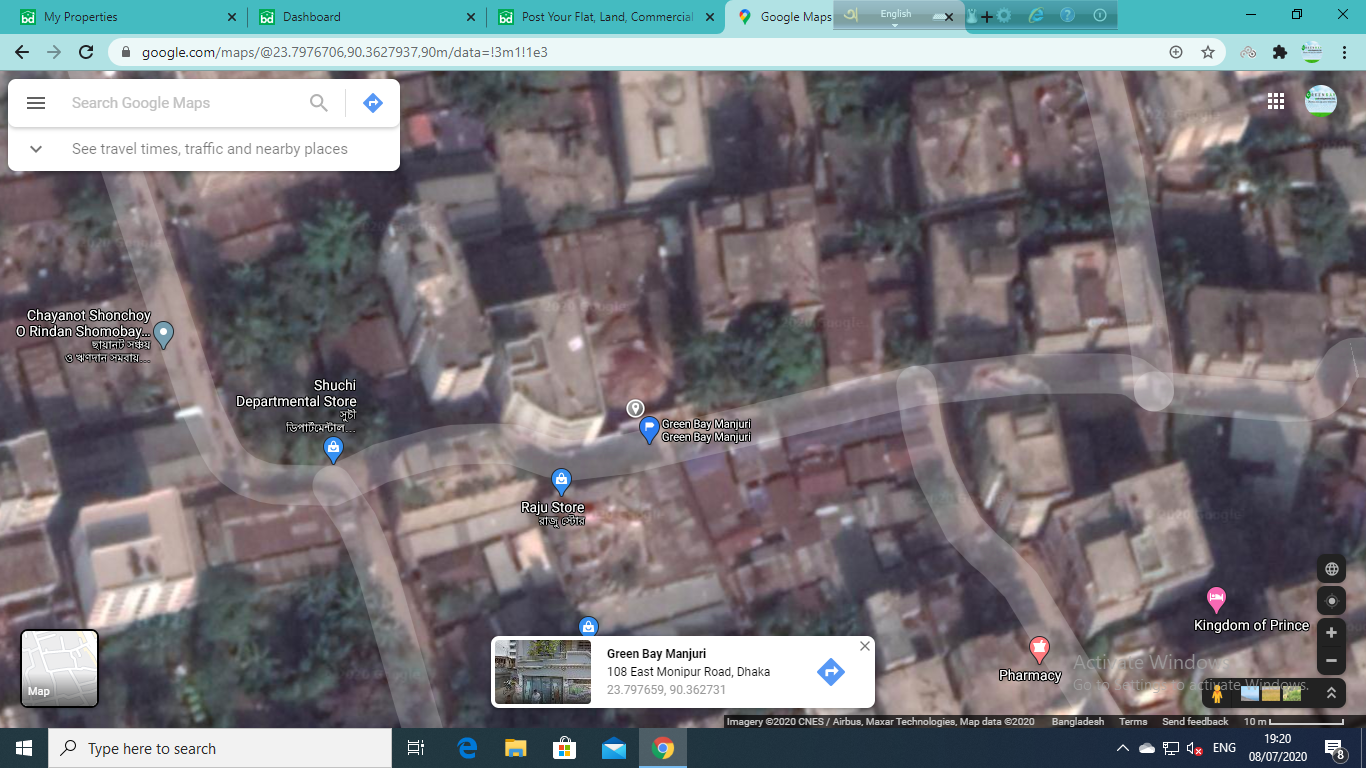Select the Google Maps browser tab
Viewport: 1366px width, 768px height.
pos(795,17)
